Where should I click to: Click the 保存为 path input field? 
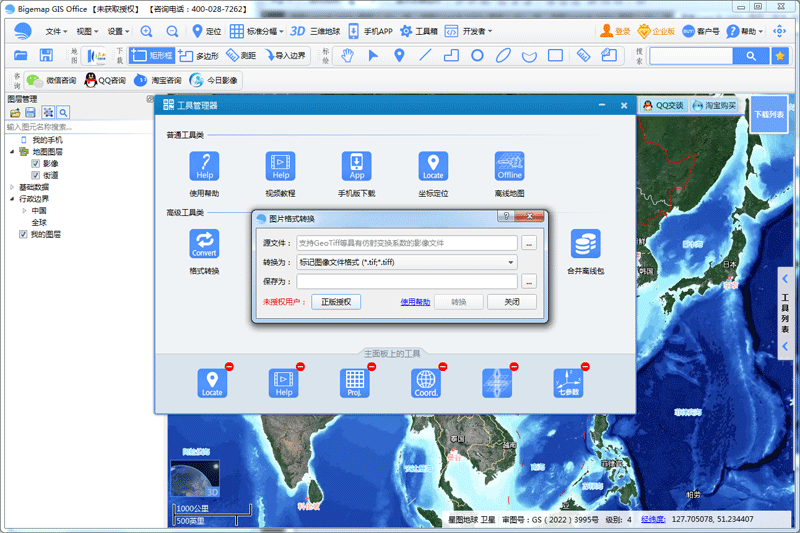coord(406,281)
